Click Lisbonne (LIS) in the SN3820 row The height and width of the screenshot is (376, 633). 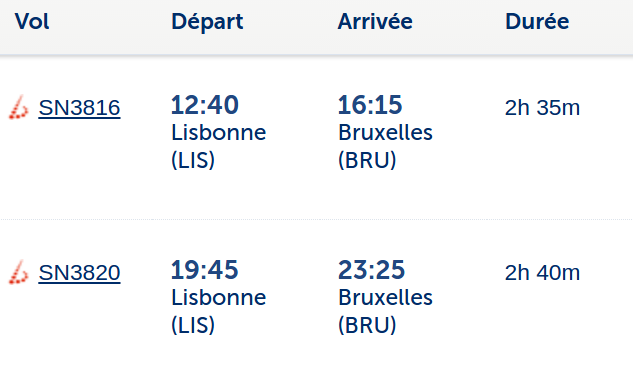point(218,311)
